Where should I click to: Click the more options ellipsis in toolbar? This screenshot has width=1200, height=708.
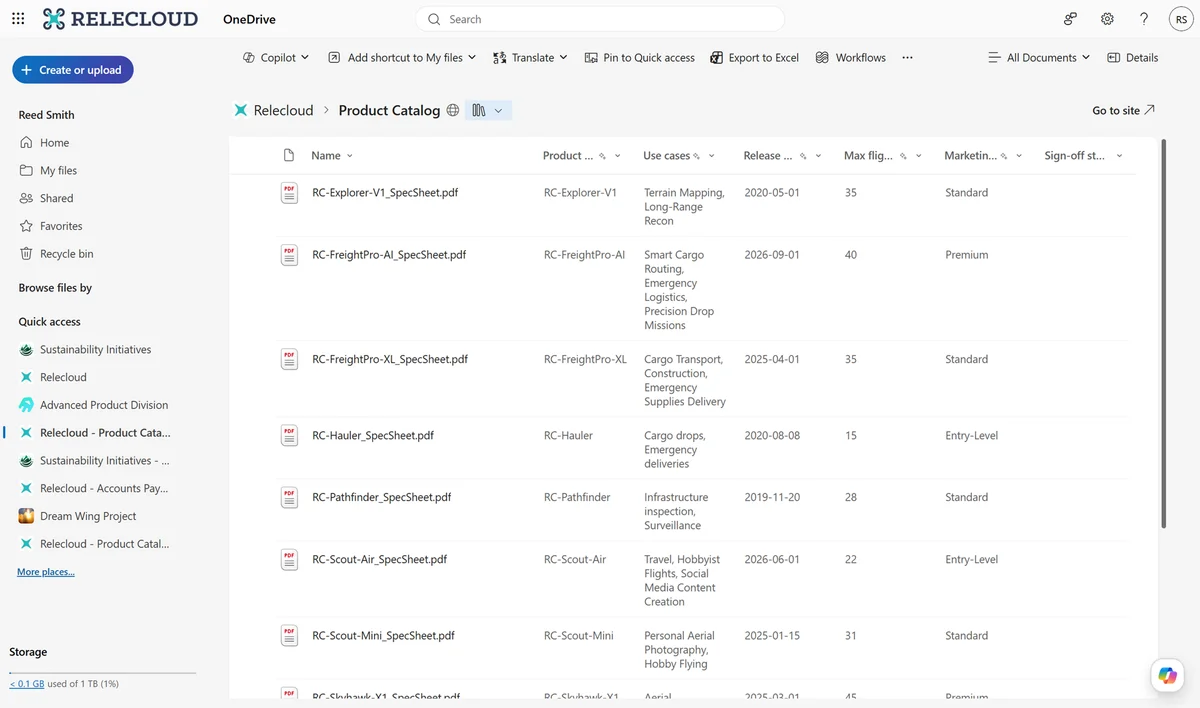pyautogui.click(x=907, y=58)
